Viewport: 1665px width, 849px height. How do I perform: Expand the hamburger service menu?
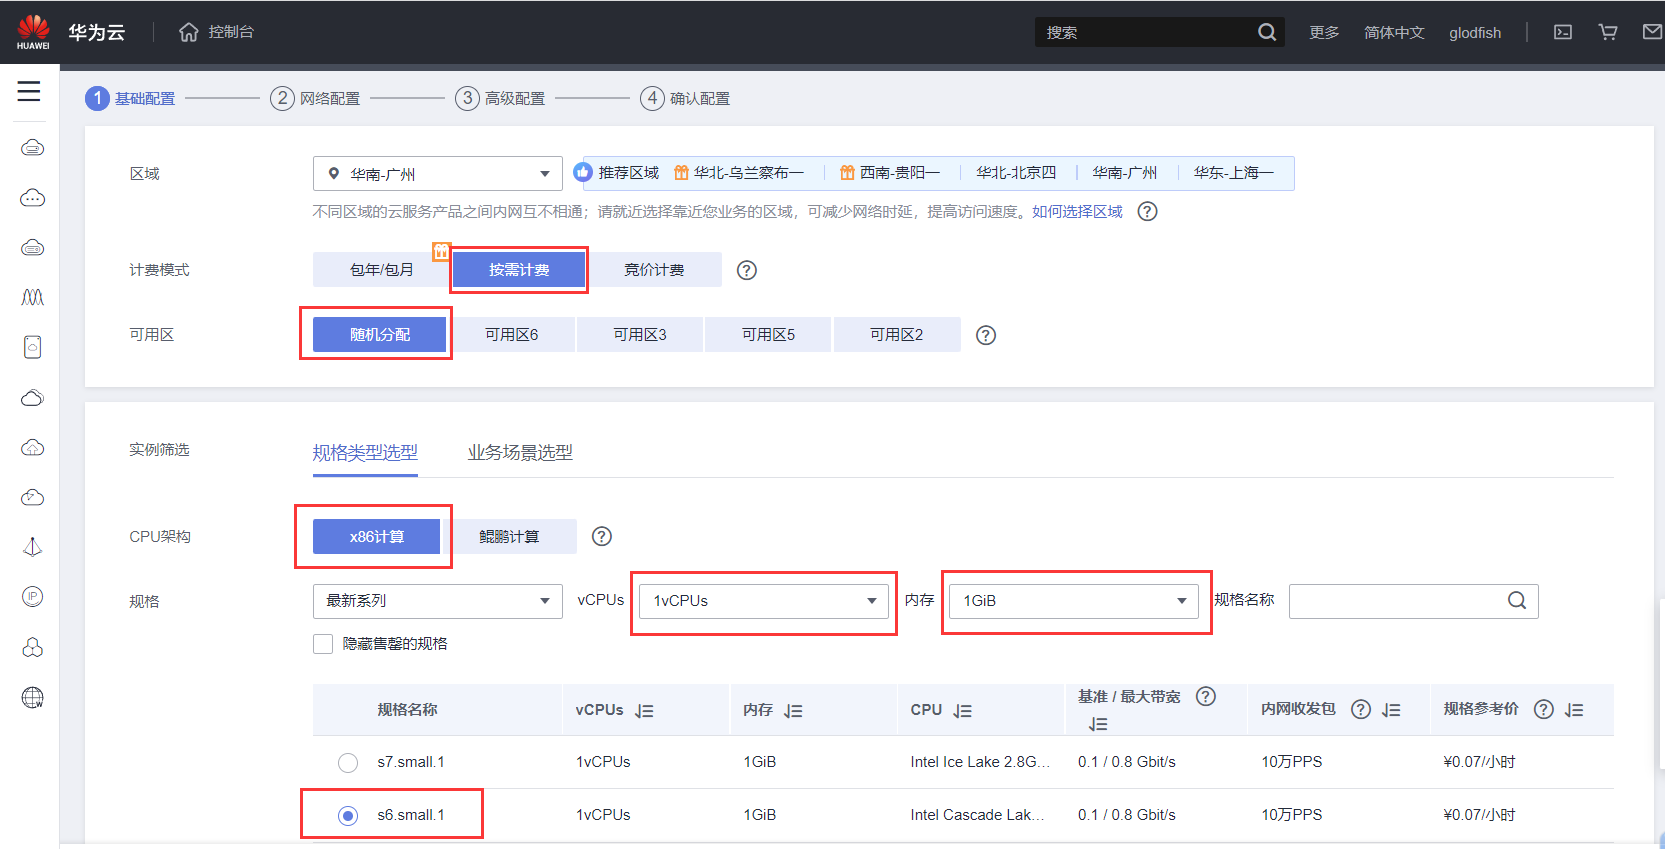point(29,91)
